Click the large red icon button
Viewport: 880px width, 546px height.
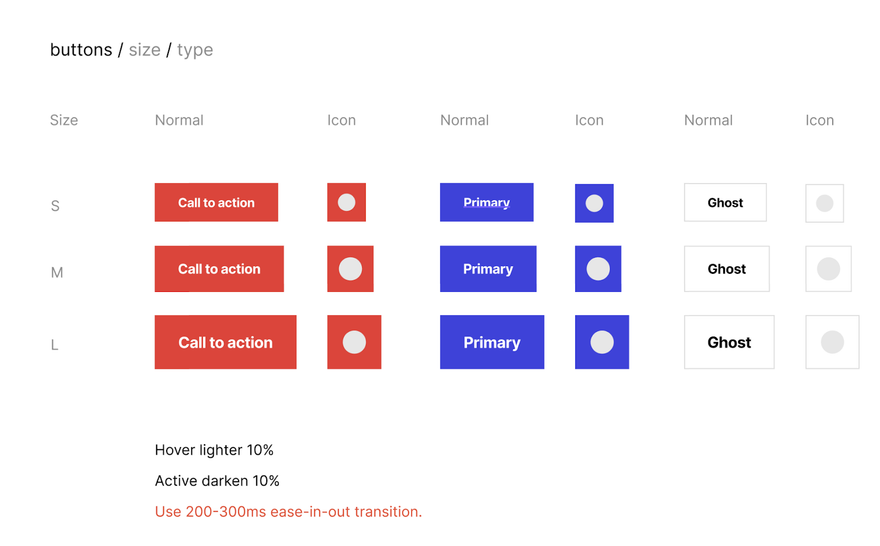354,342
